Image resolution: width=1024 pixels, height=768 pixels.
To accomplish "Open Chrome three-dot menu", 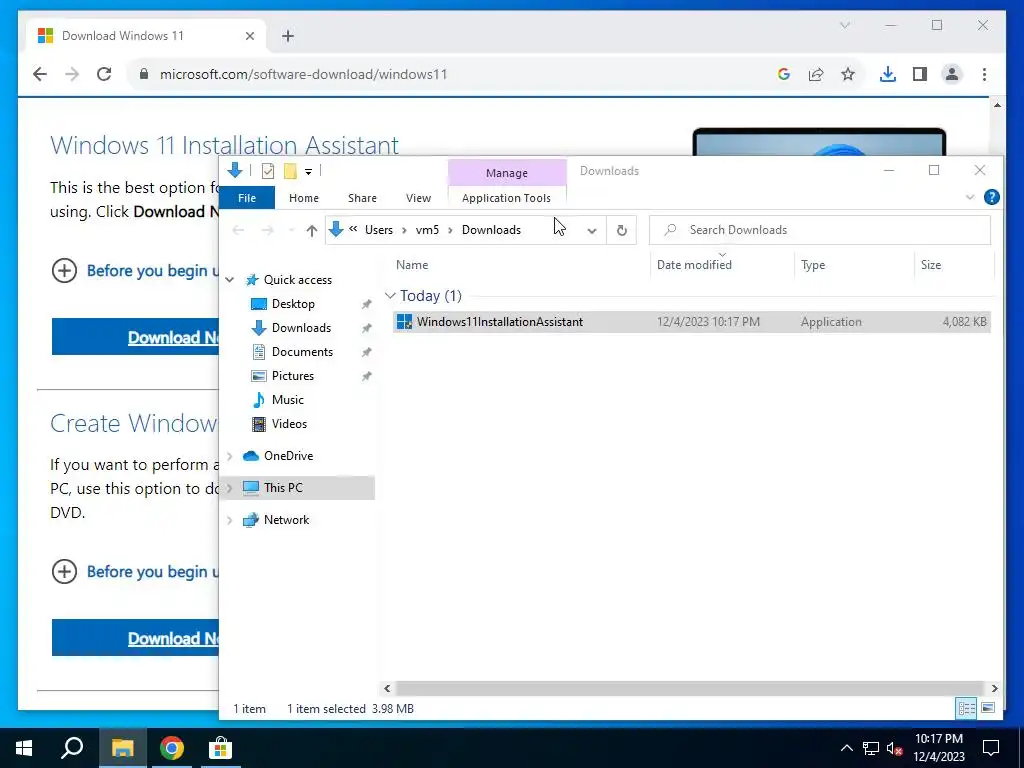I will 984,74.
